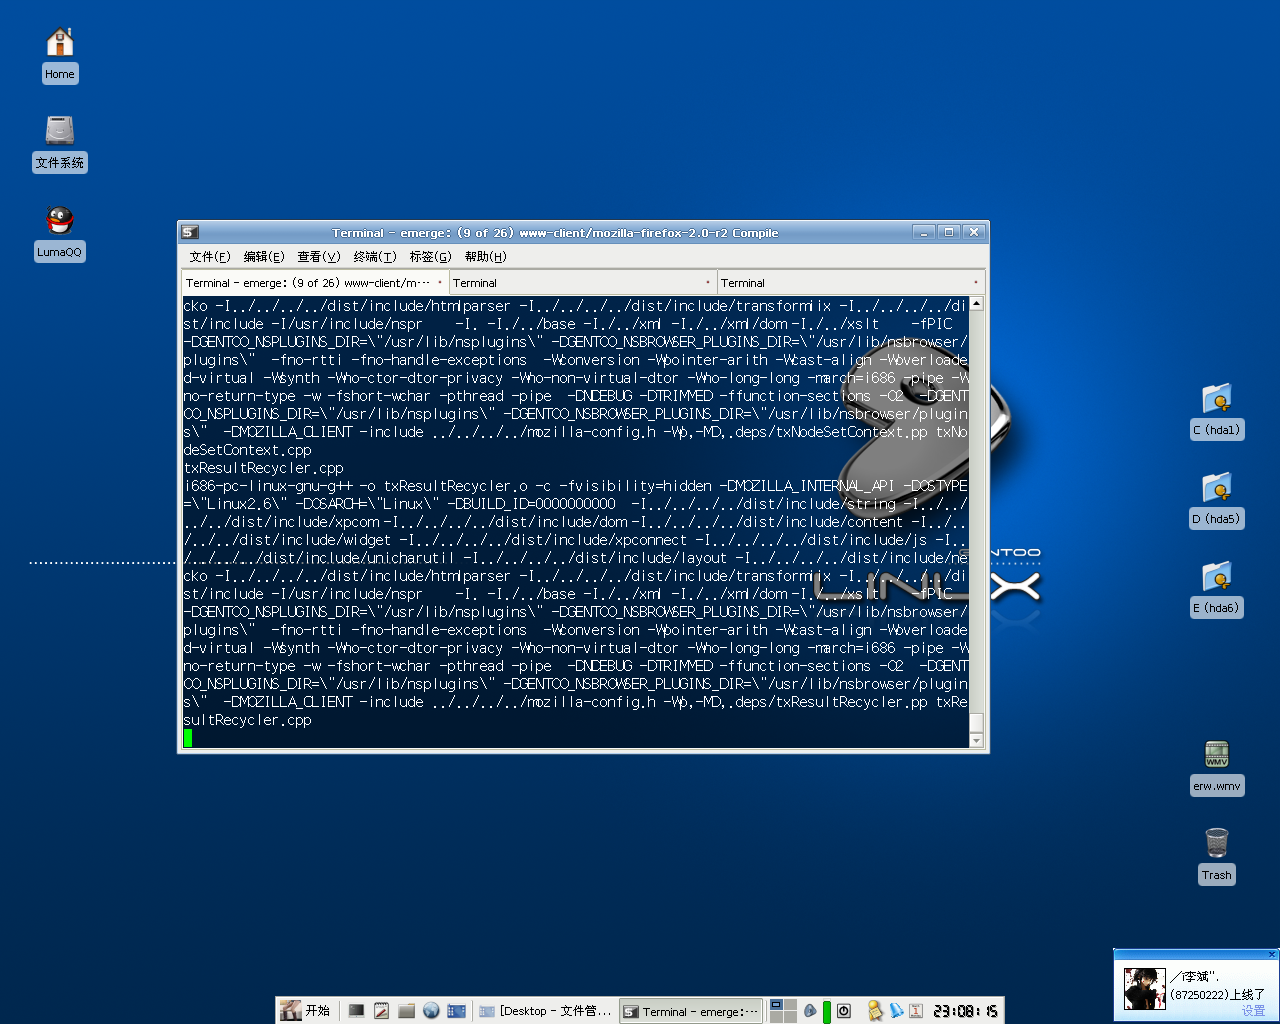Launch the file manager panel launcher

click(406, 1011)
